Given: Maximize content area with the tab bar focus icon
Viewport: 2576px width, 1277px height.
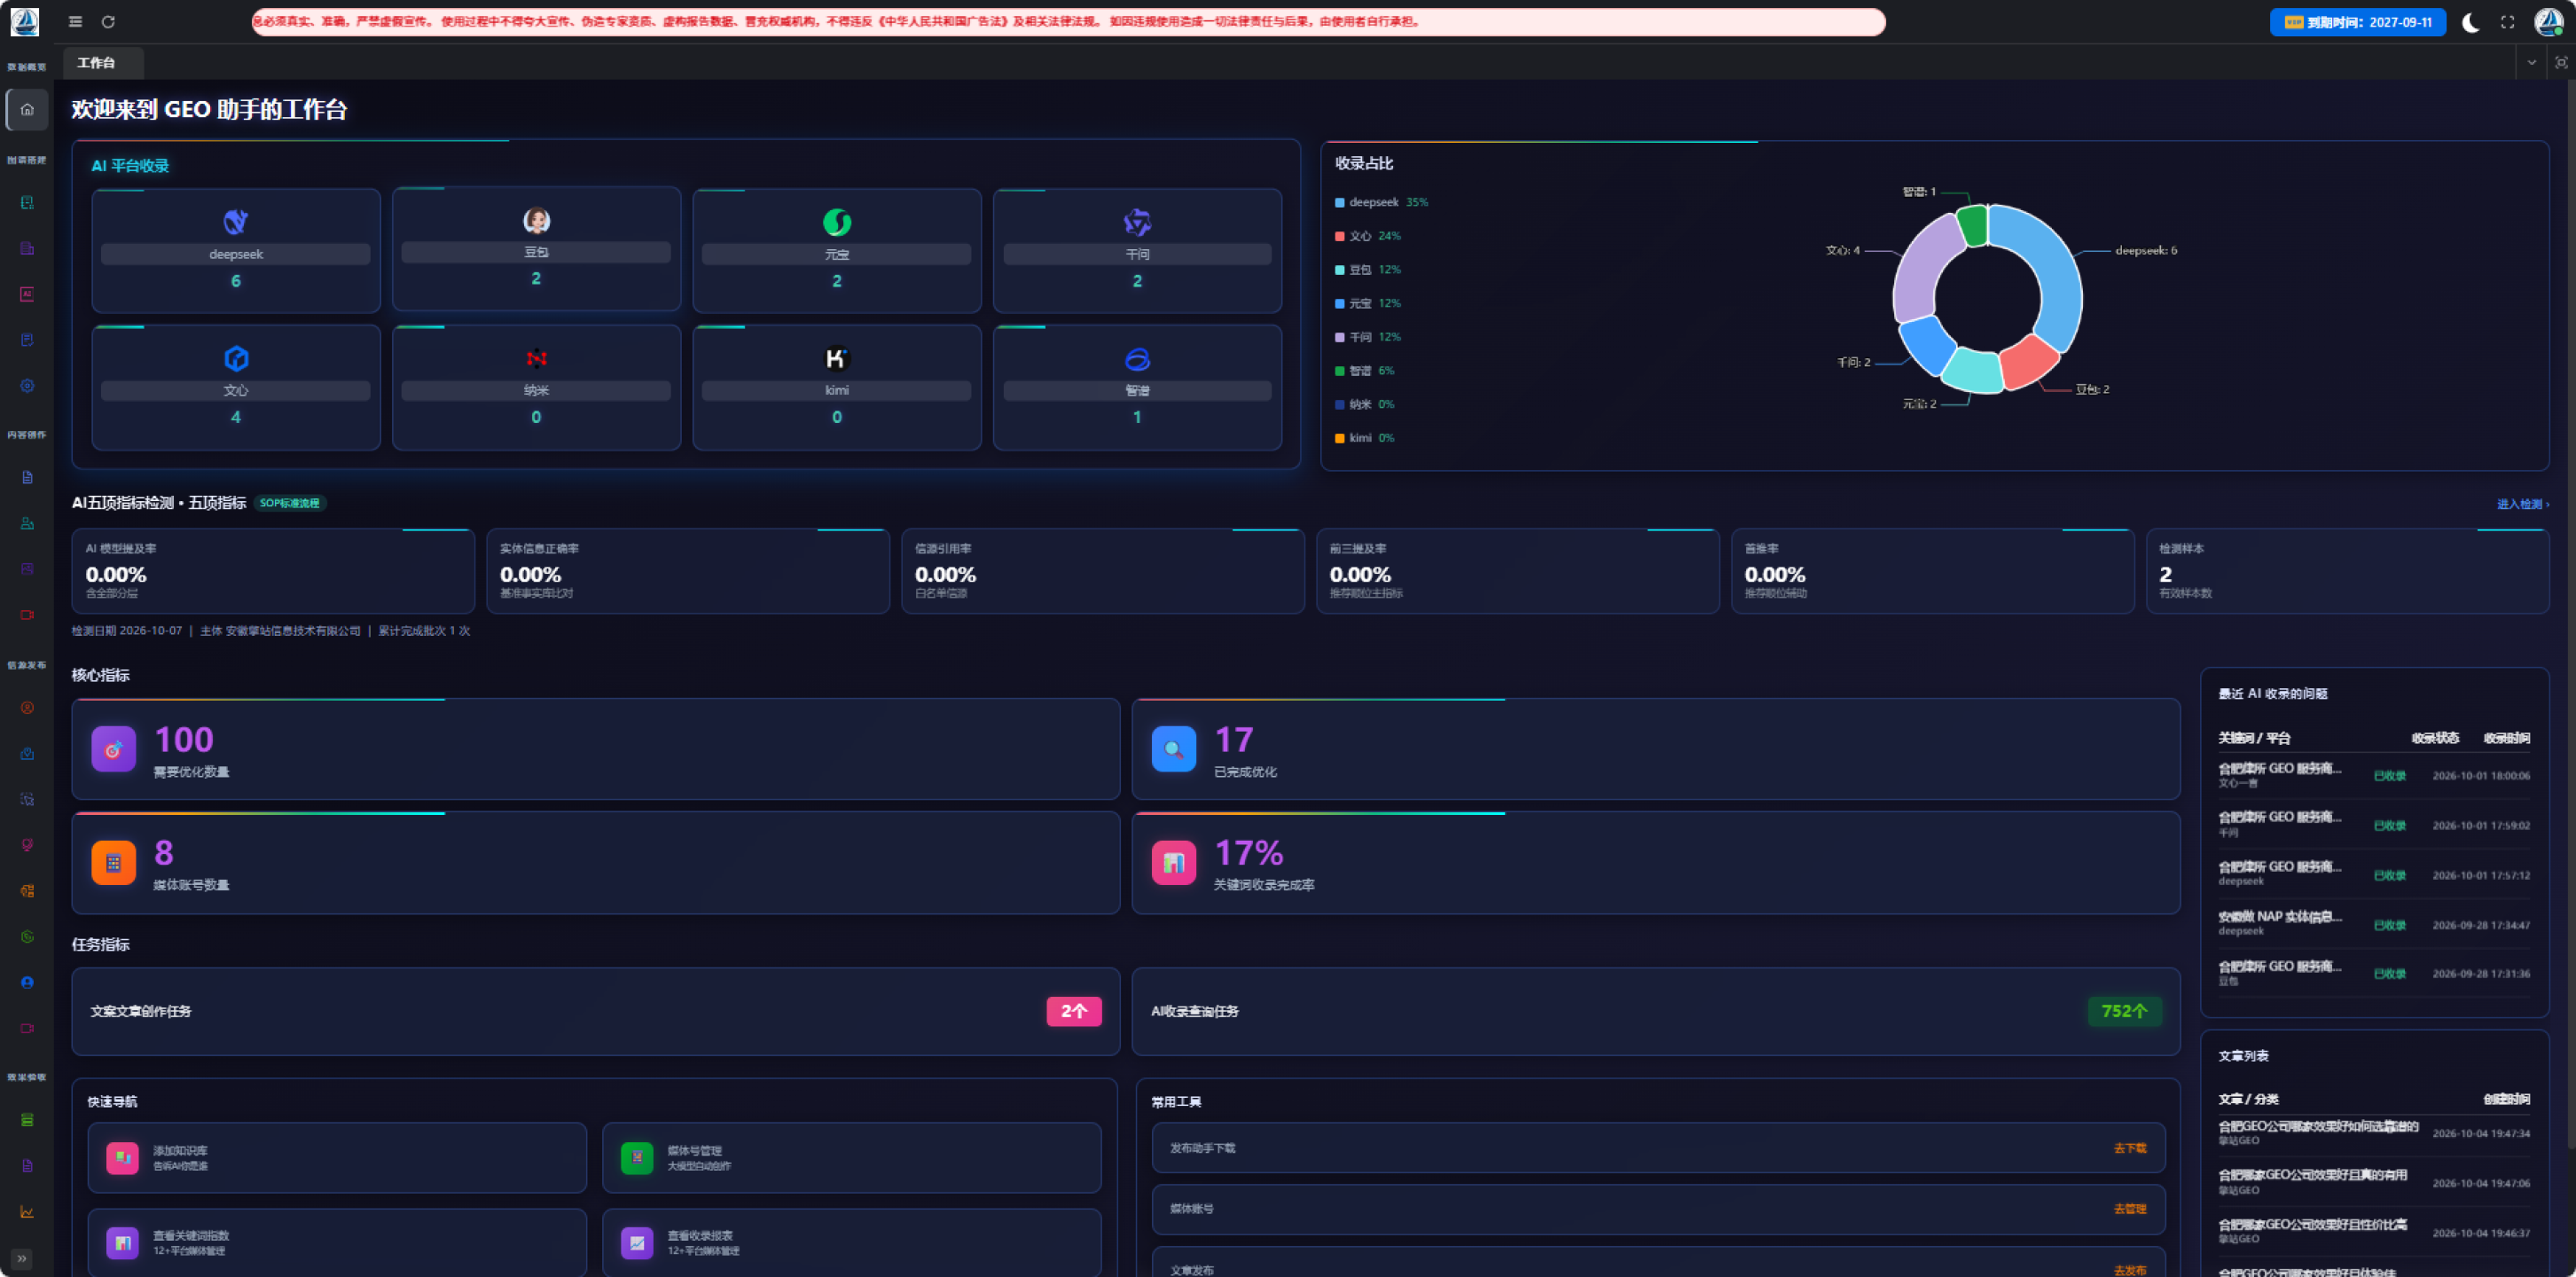Looking at the screenshot, I should pos(2561,63).
